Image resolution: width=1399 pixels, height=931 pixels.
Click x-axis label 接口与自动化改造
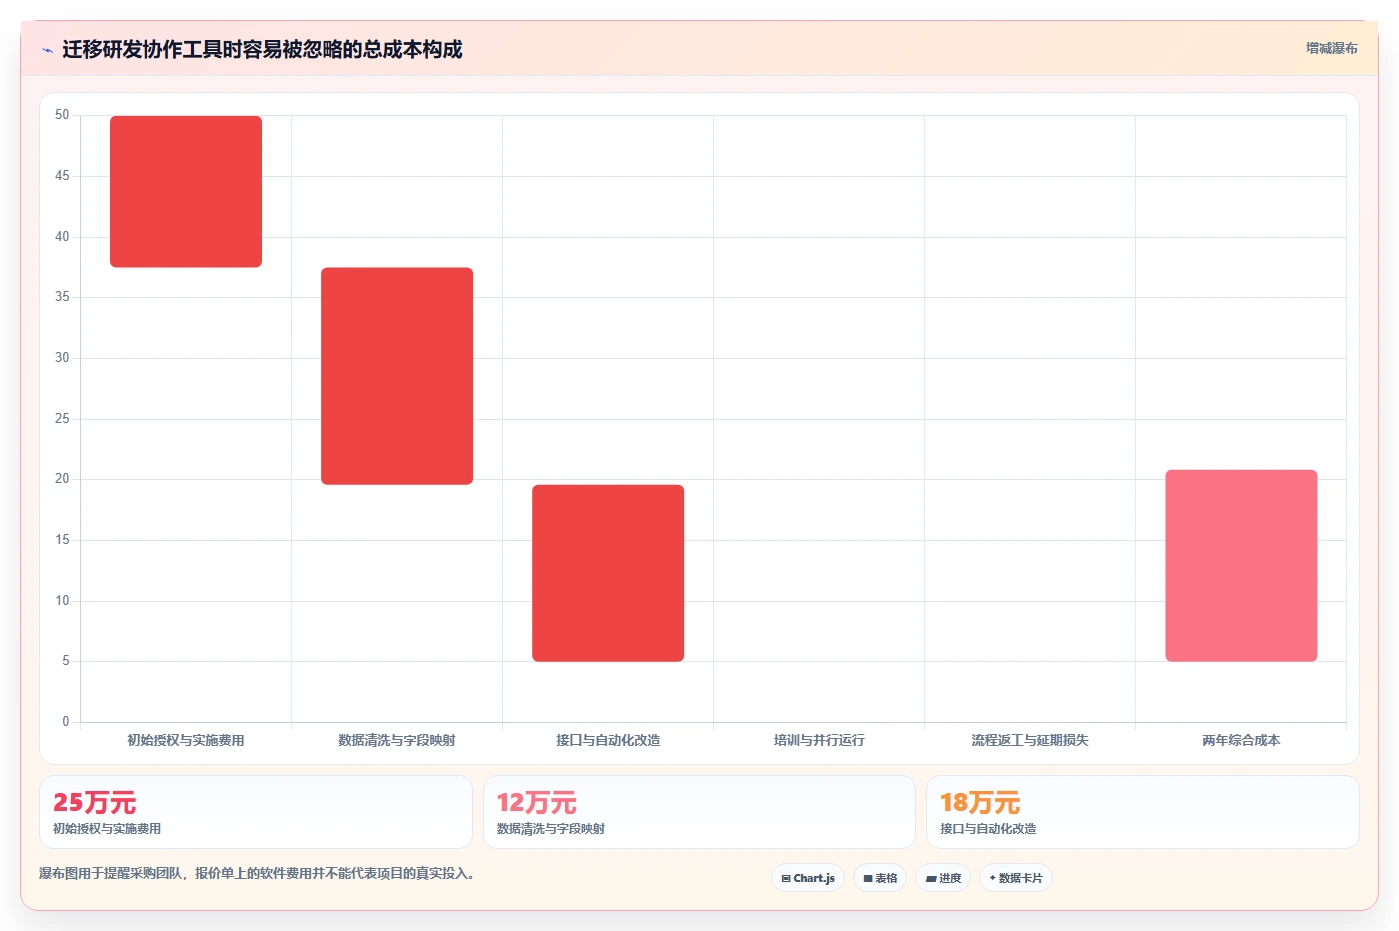click(608, 740)
